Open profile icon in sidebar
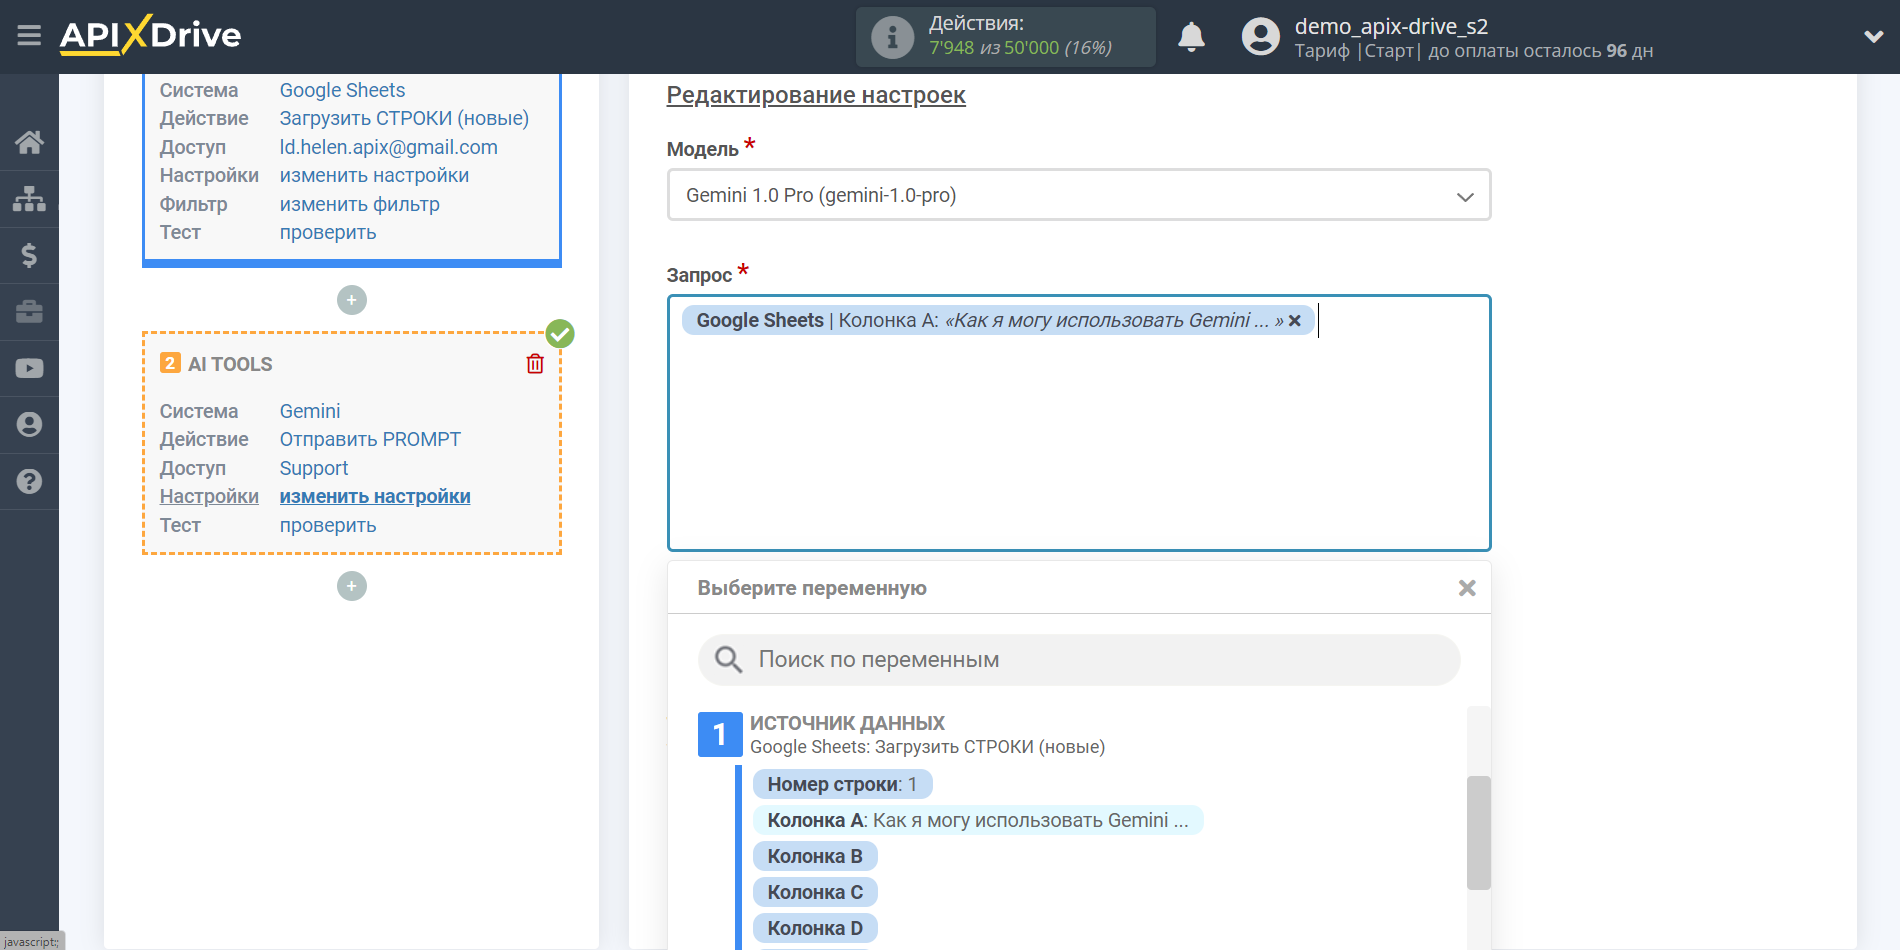Screen dimensions: 1900x950 29,425
